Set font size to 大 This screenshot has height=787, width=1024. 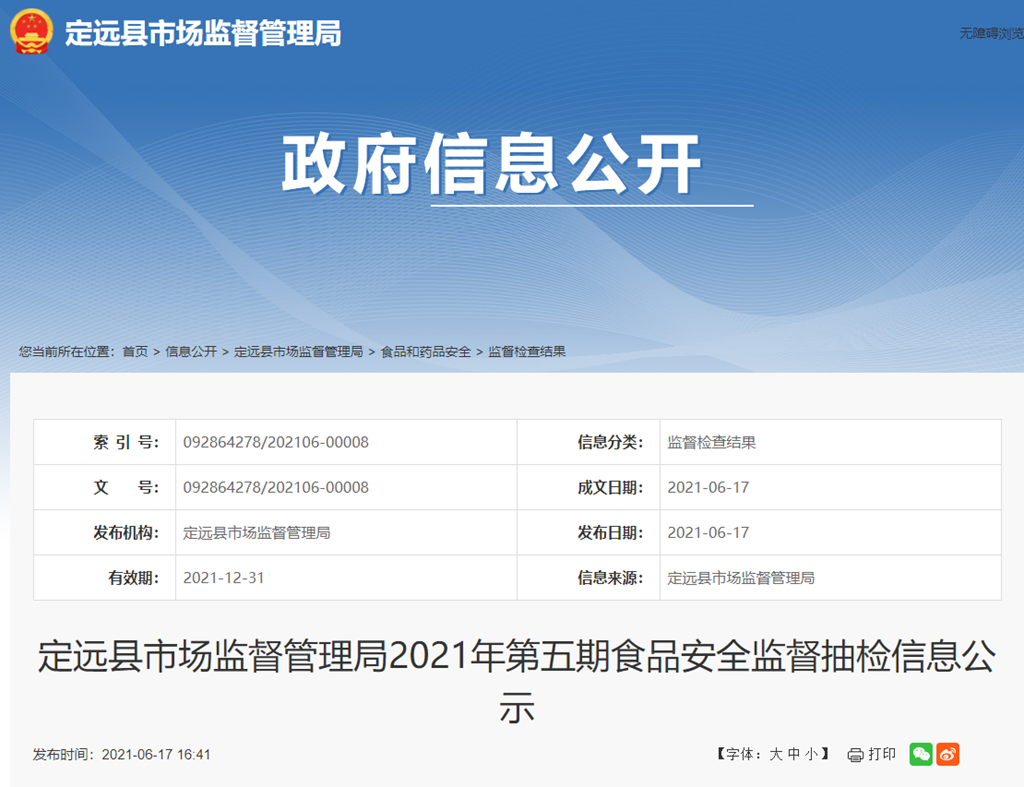click(x=776, y=754)
